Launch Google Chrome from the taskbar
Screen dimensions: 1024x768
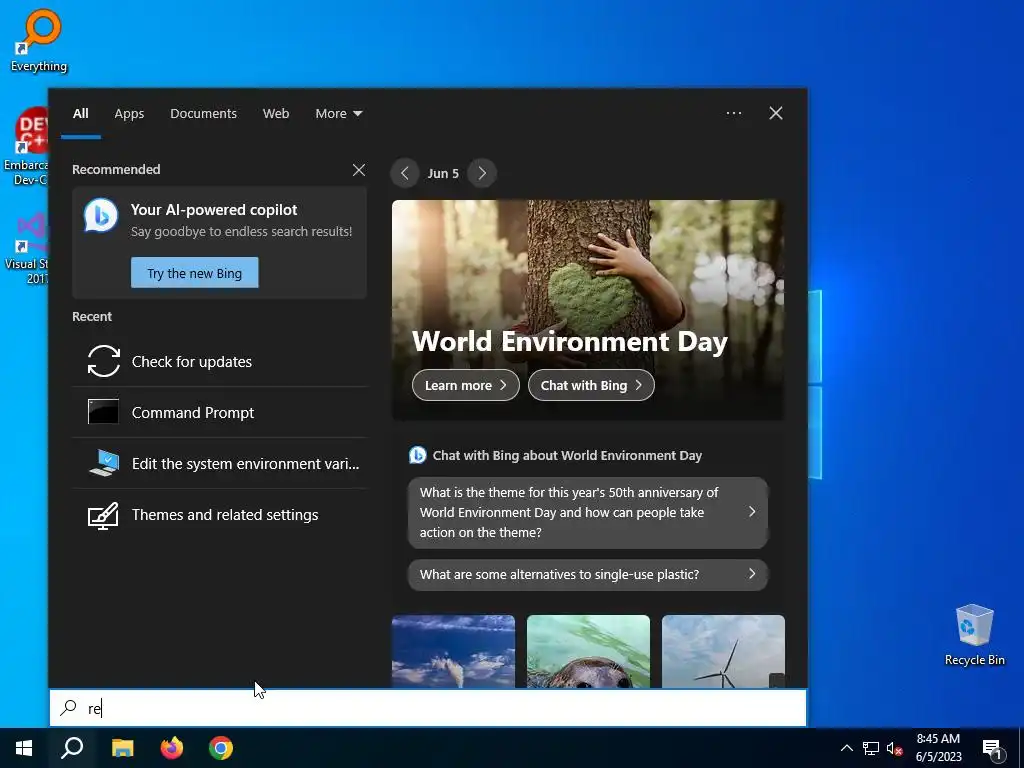coord(221,748)
